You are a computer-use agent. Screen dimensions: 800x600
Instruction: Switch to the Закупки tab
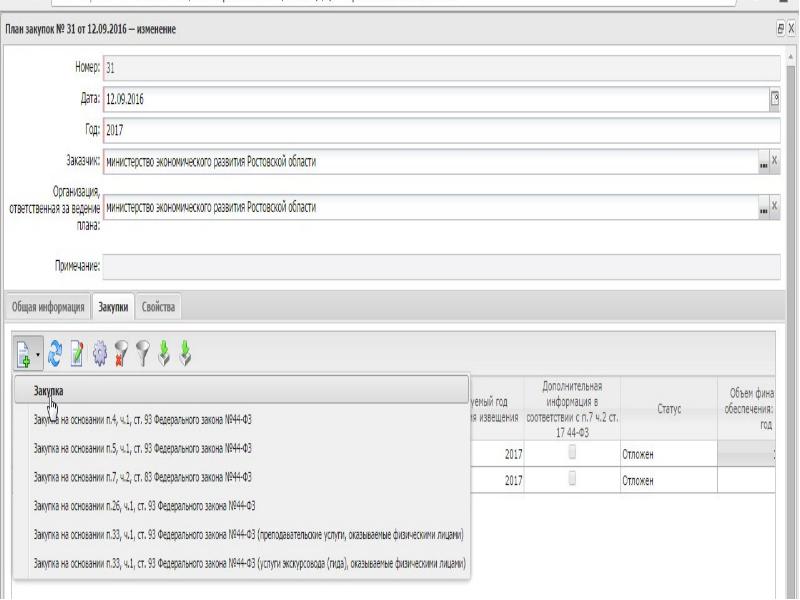113,307
